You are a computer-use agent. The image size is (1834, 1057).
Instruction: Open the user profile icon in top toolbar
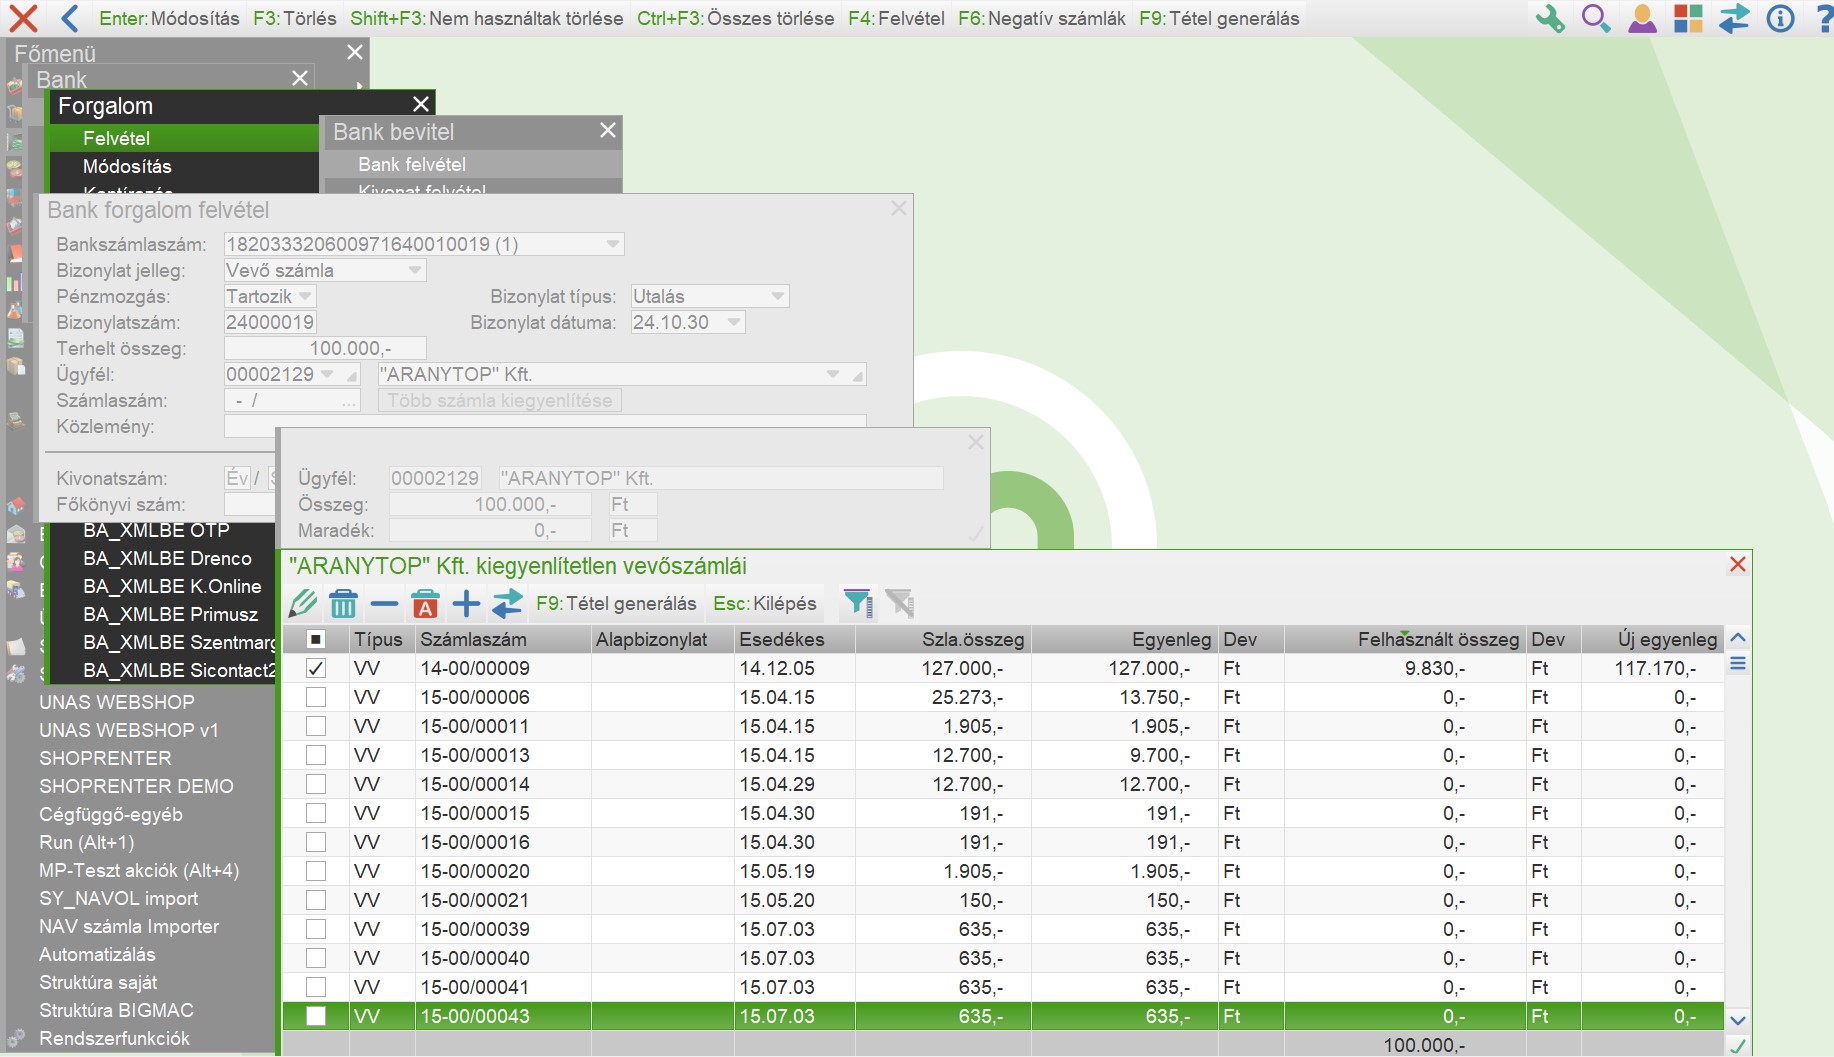coord(1642,19)
